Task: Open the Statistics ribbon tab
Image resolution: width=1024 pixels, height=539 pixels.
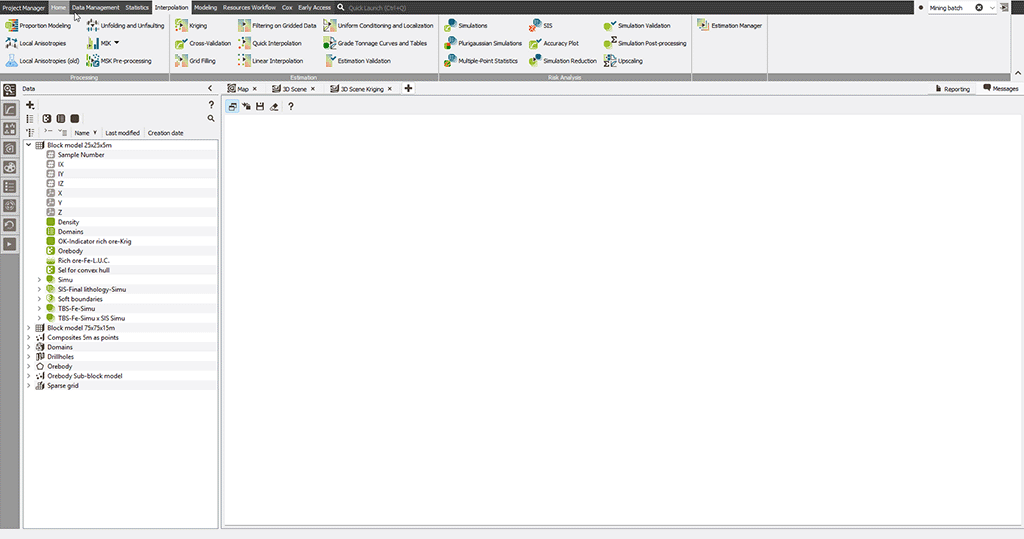Action: [x=137, y=8]
